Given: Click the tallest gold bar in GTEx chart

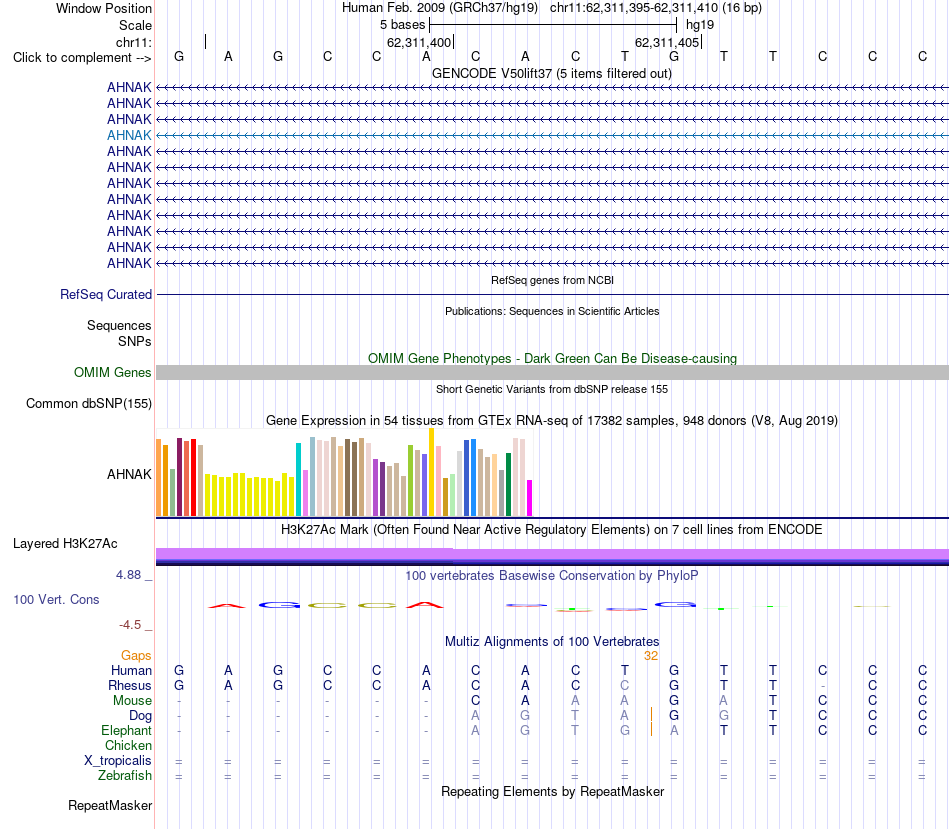Looking at the screenshot, I should (431, 472).
